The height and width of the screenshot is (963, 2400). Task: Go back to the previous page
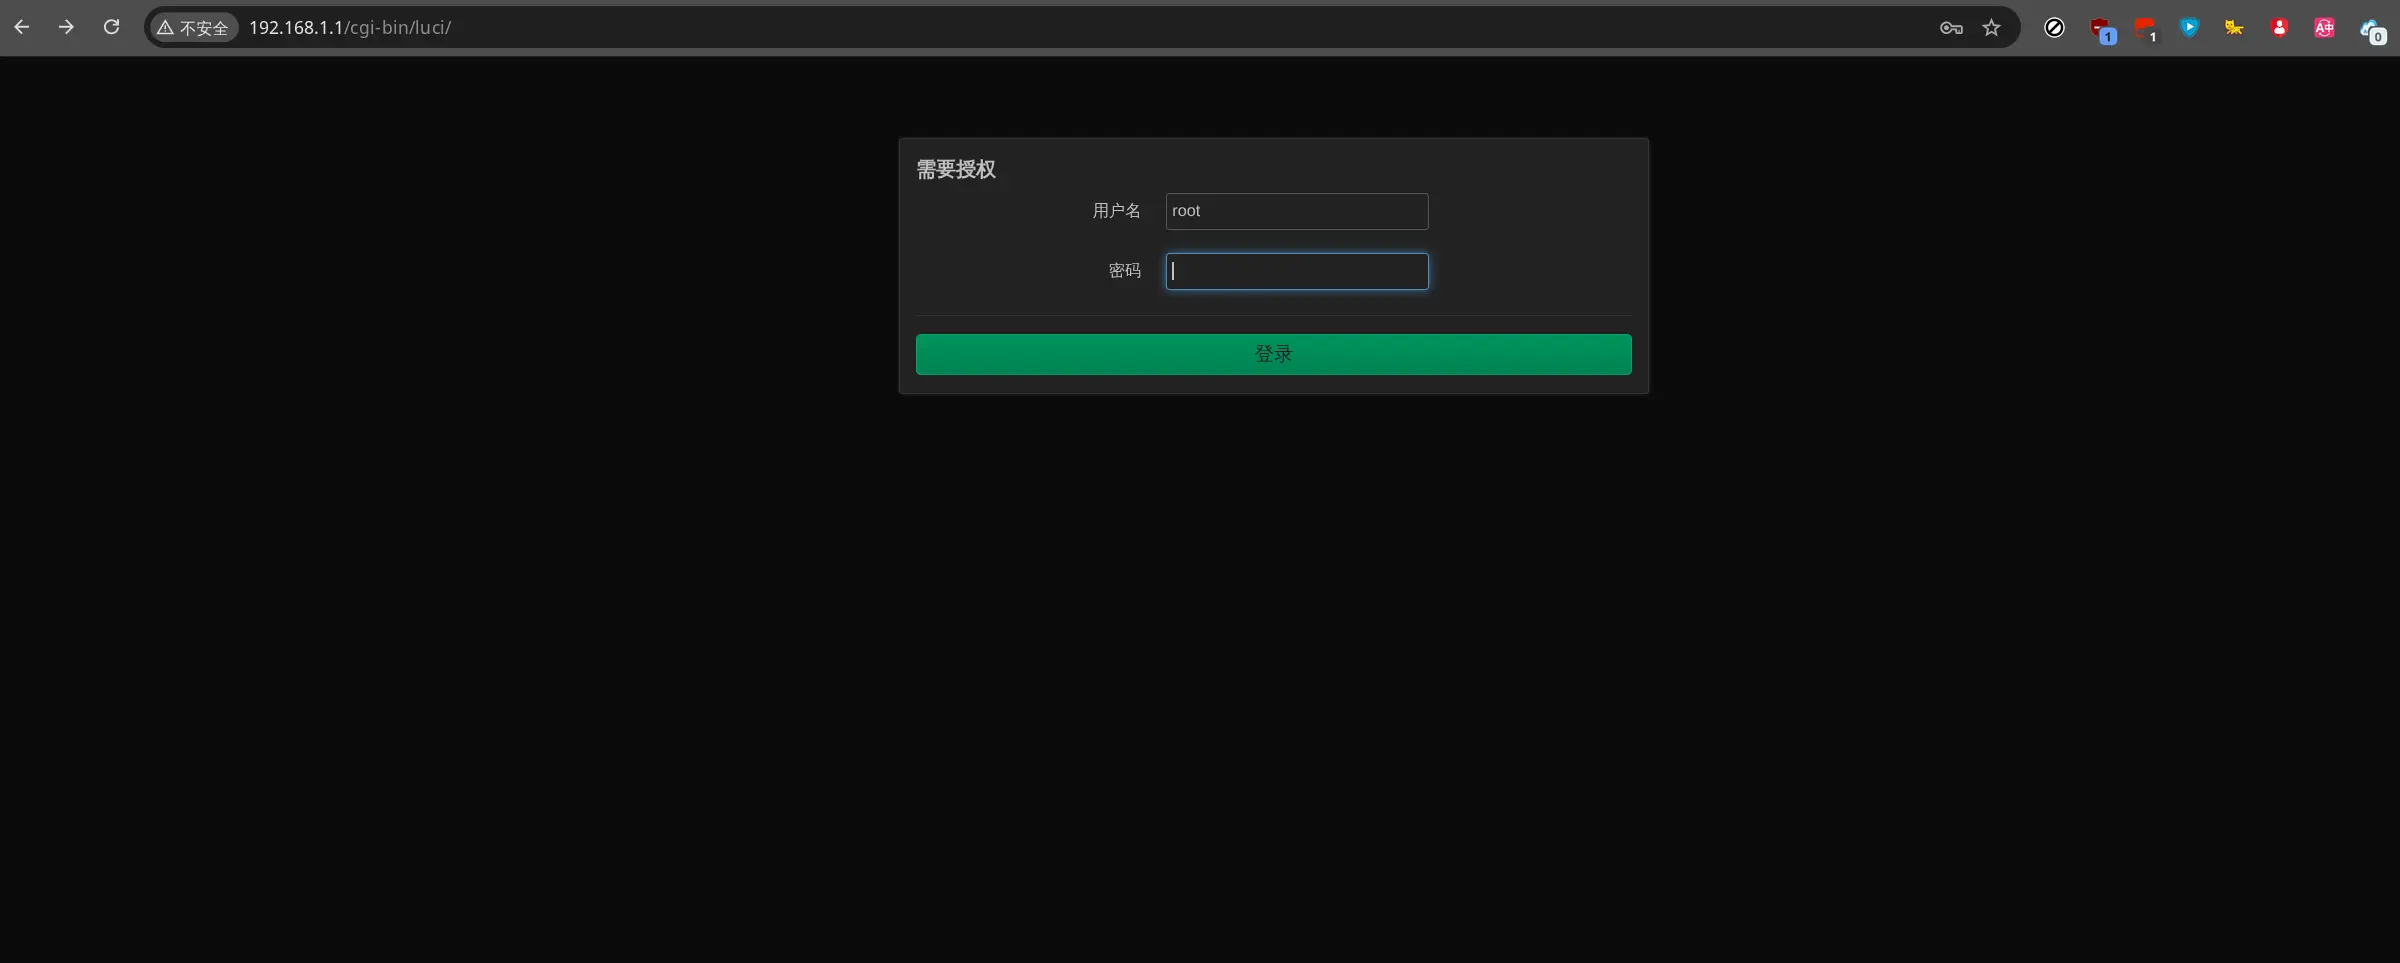coord(22,27)
